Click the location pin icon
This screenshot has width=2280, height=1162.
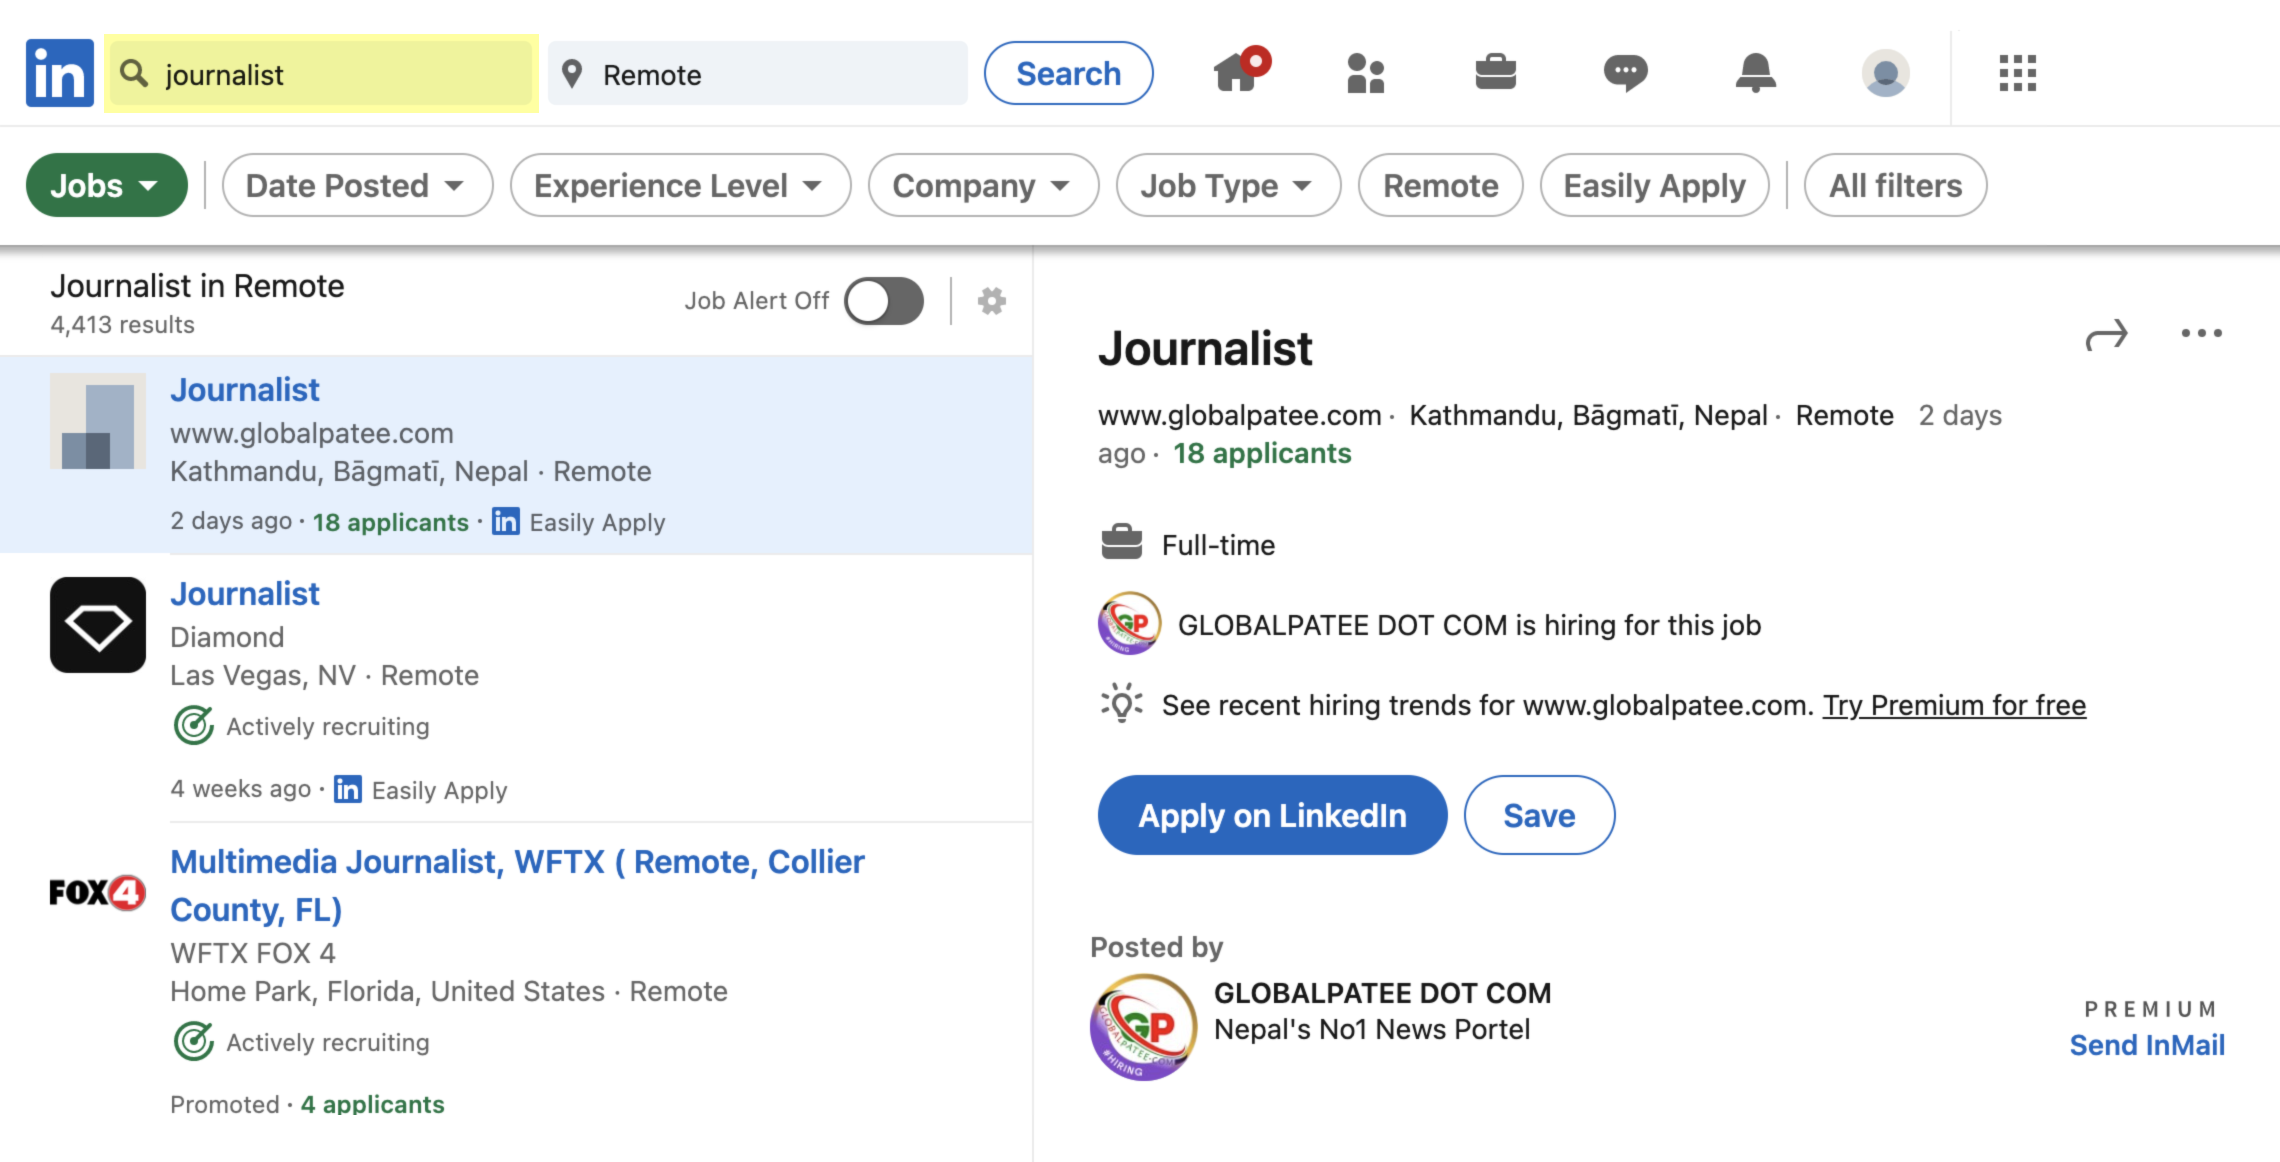(x=572, y=73)
